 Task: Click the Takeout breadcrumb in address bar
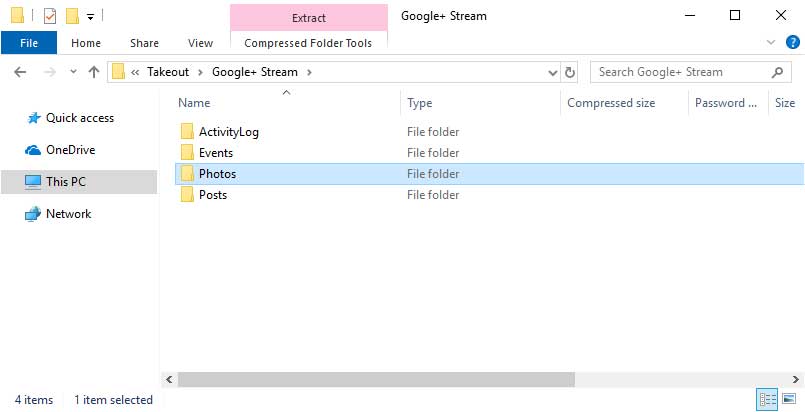coord(168,72)
